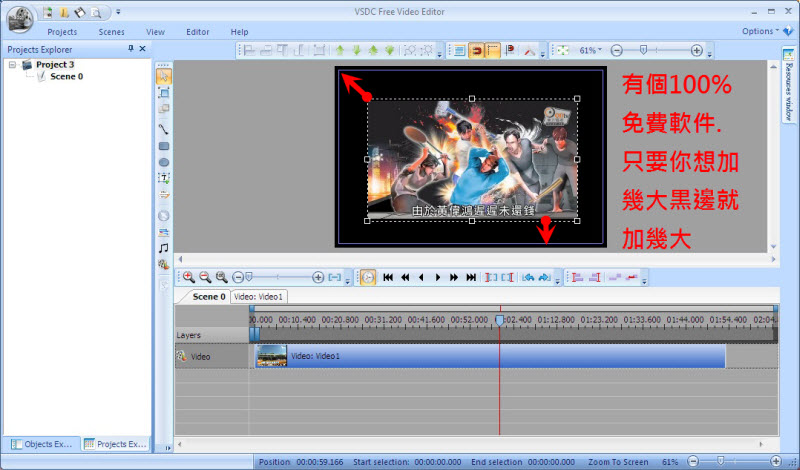The image size is (800, 470).
Task: Open the Projects menu
Action: pos(62,32)
